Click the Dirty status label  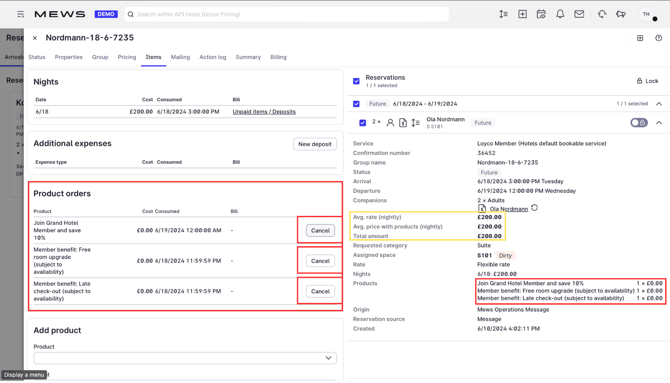pos(505,255)
